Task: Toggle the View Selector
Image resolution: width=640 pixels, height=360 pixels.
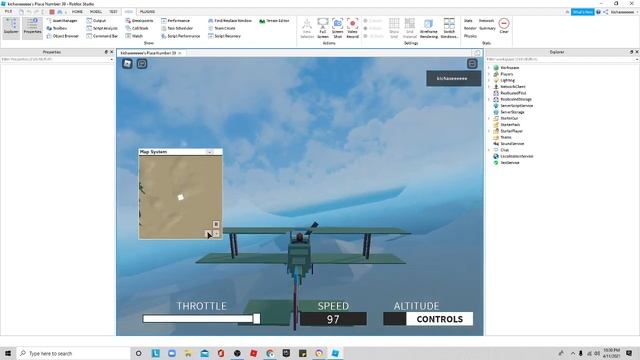Action: 307,28
